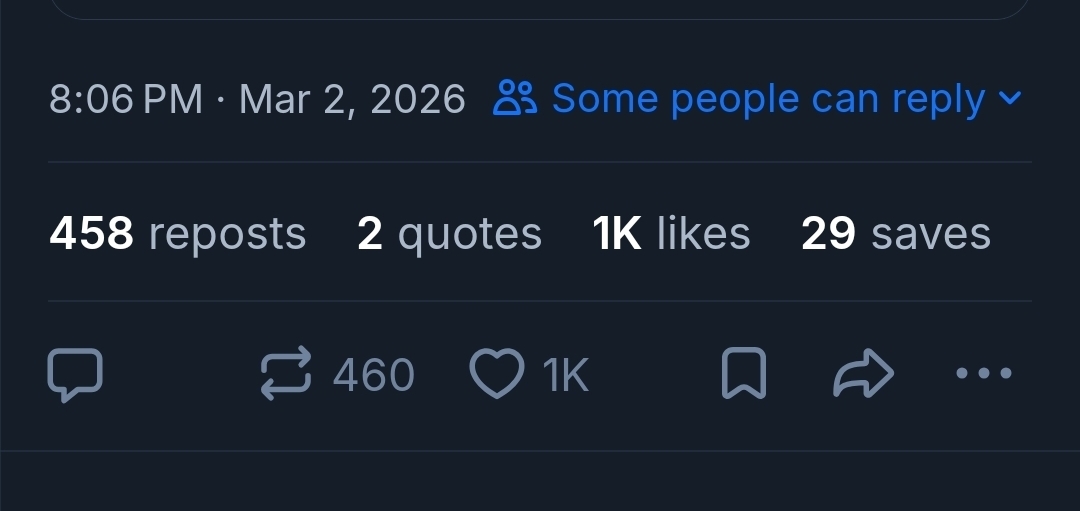Click the people icon beside reply settings
1080x511 pixels.
[515, 98]
